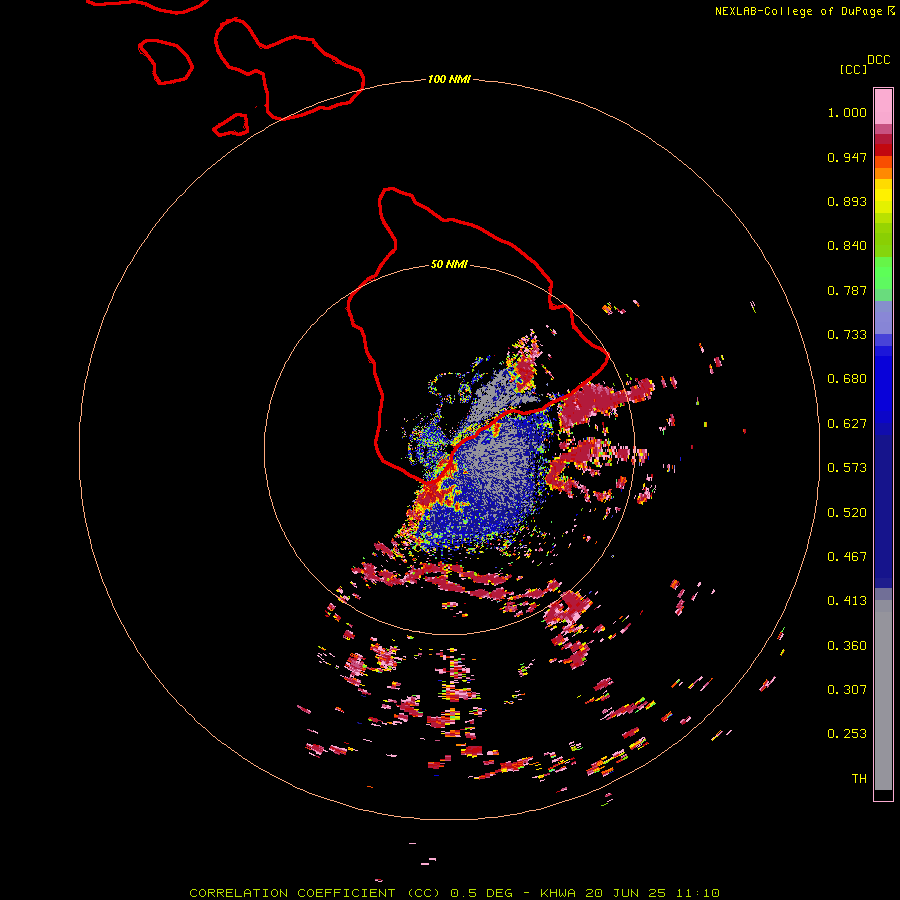This screenshot has height=900, width=900.
Task: Click the 0.893 scale value
Action: tap(847, 201)
